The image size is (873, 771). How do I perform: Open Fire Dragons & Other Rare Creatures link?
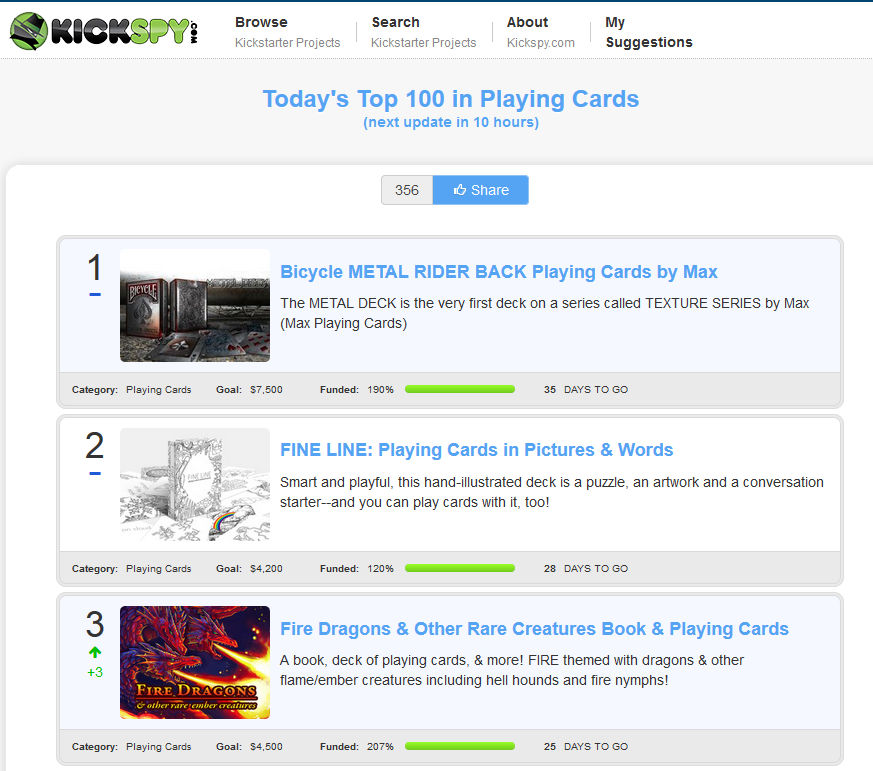coord(534,629)
